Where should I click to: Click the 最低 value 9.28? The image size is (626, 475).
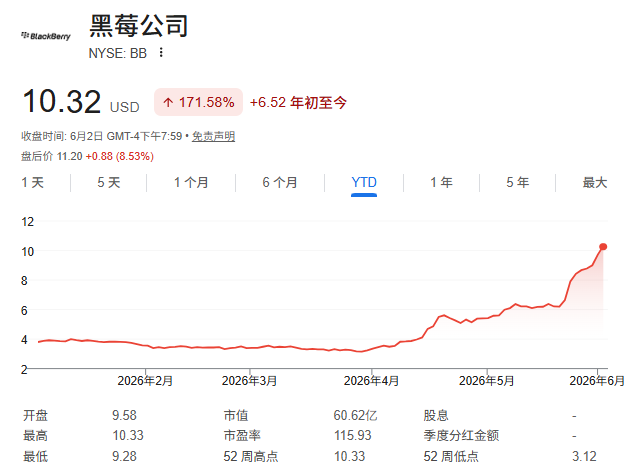coord(124,456)
